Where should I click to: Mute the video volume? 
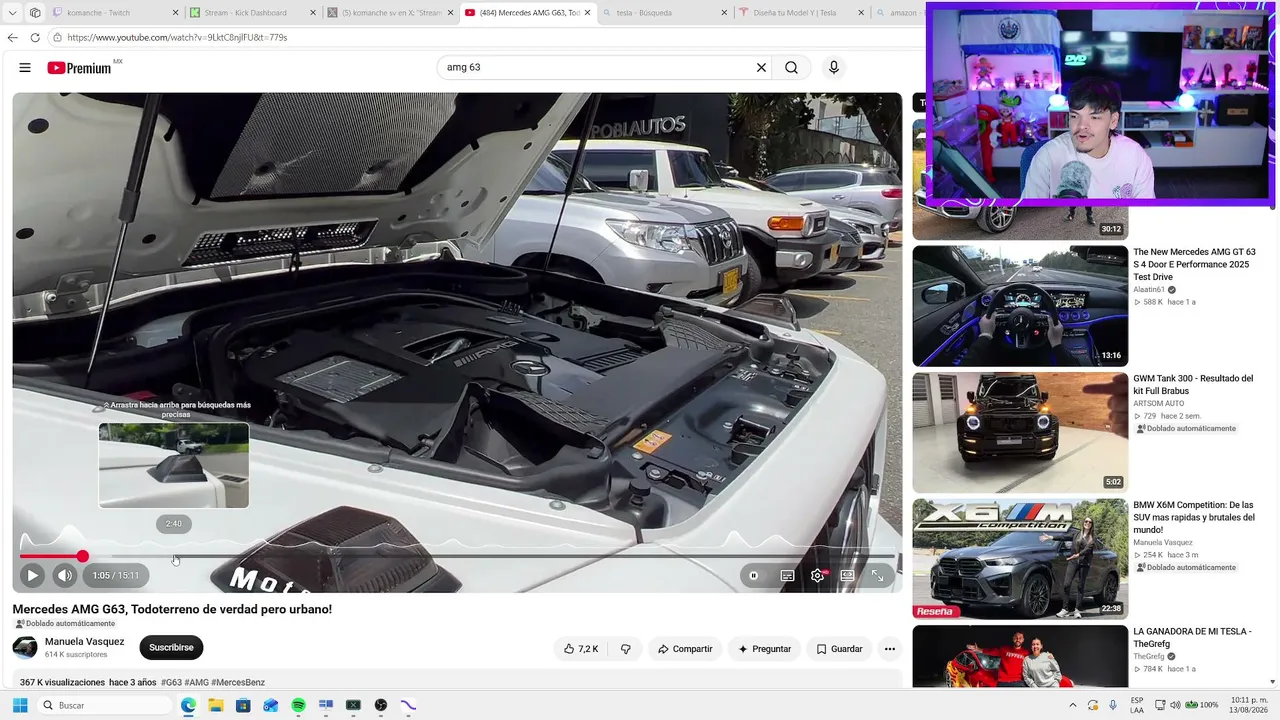pos(64,575)
